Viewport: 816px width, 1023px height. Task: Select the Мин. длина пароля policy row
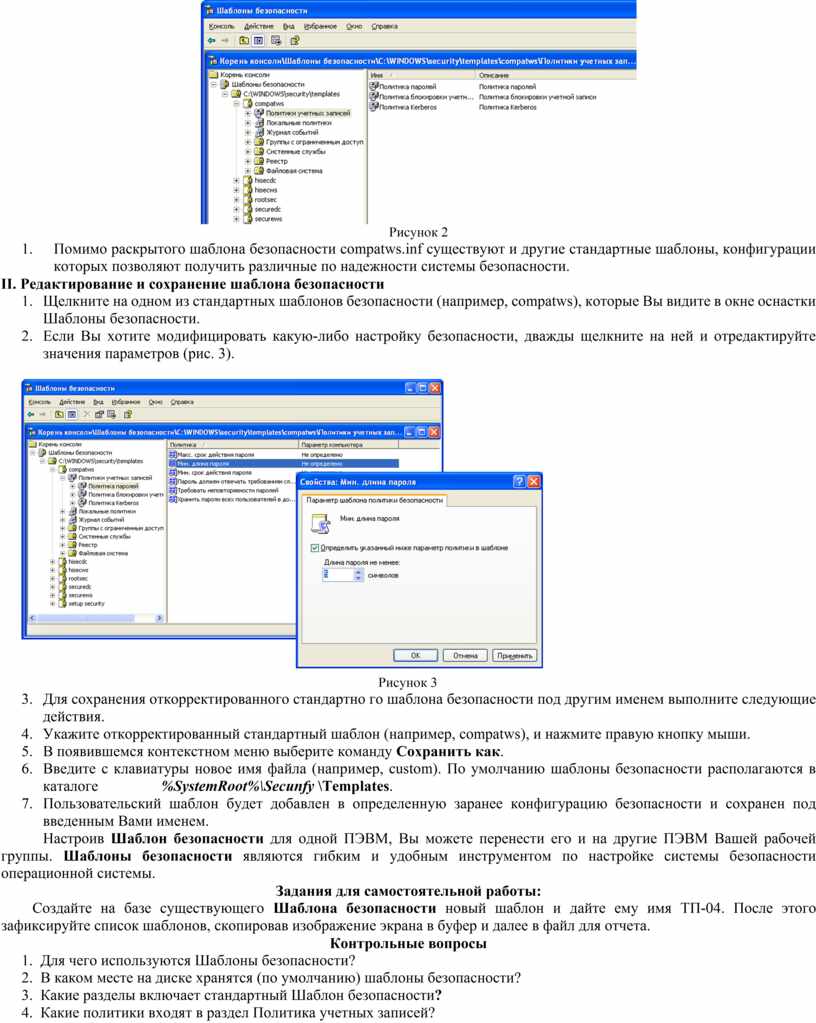point(283,464)
